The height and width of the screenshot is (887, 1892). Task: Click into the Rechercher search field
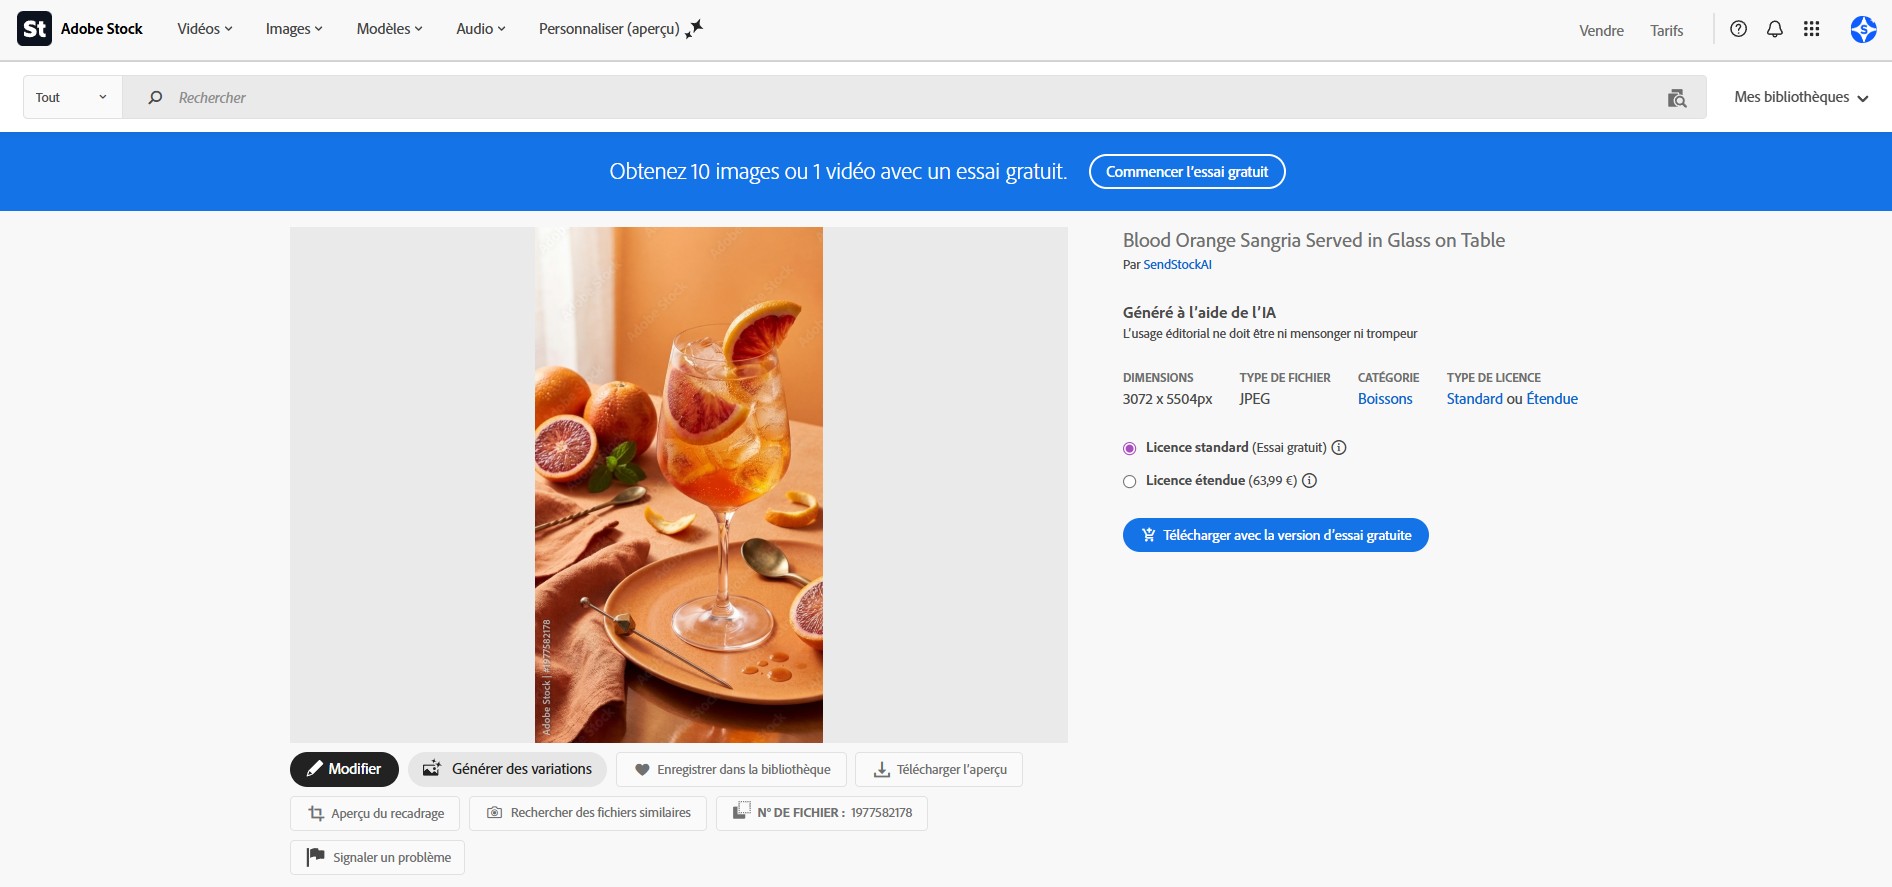914,97
